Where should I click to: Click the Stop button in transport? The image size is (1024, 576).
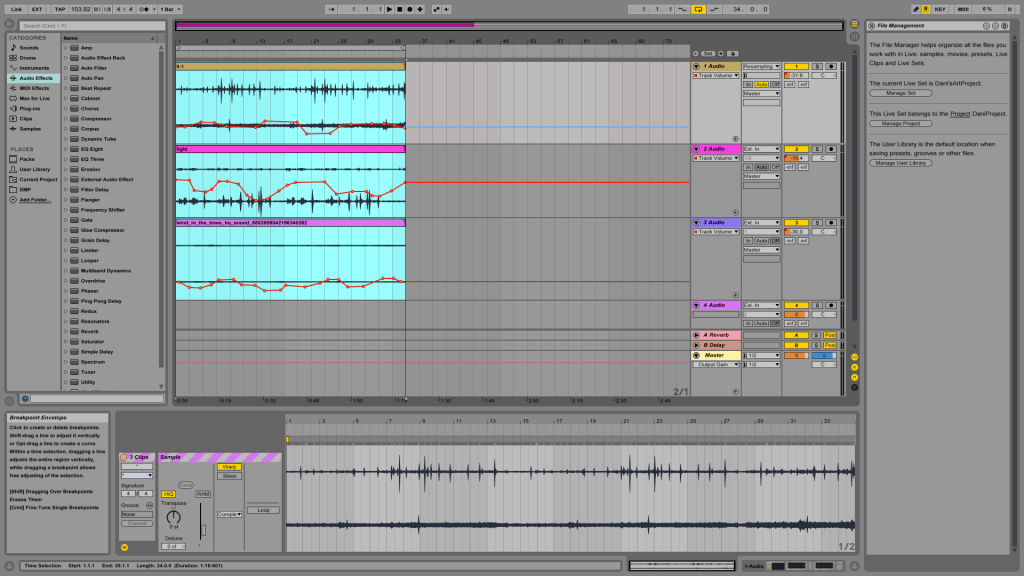pyautogui.click(x=402, y=9)
